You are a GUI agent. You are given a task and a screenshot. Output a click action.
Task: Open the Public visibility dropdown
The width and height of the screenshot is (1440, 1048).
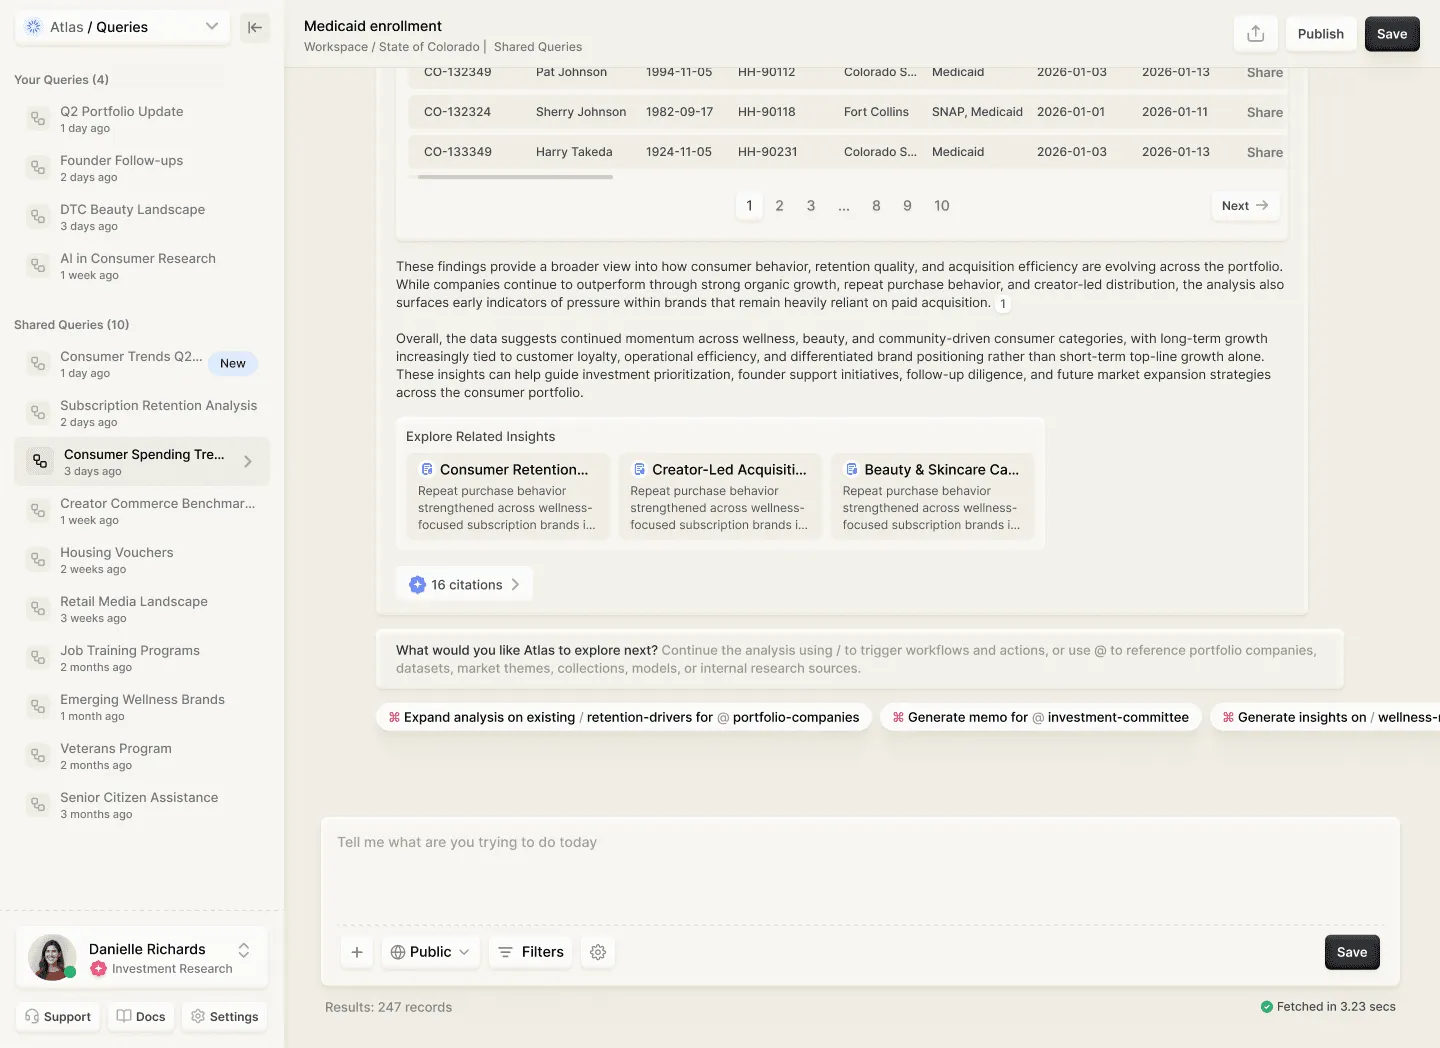[430, 952]
